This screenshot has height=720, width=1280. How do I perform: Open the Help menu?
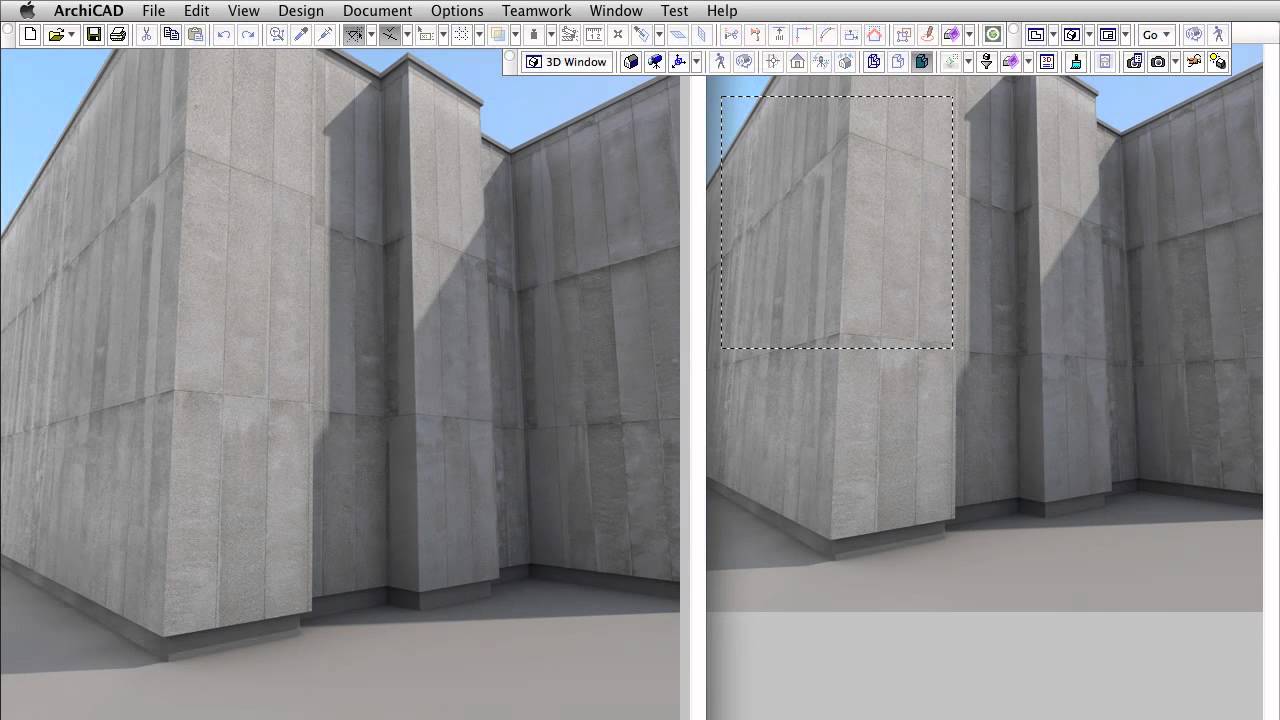722,11
